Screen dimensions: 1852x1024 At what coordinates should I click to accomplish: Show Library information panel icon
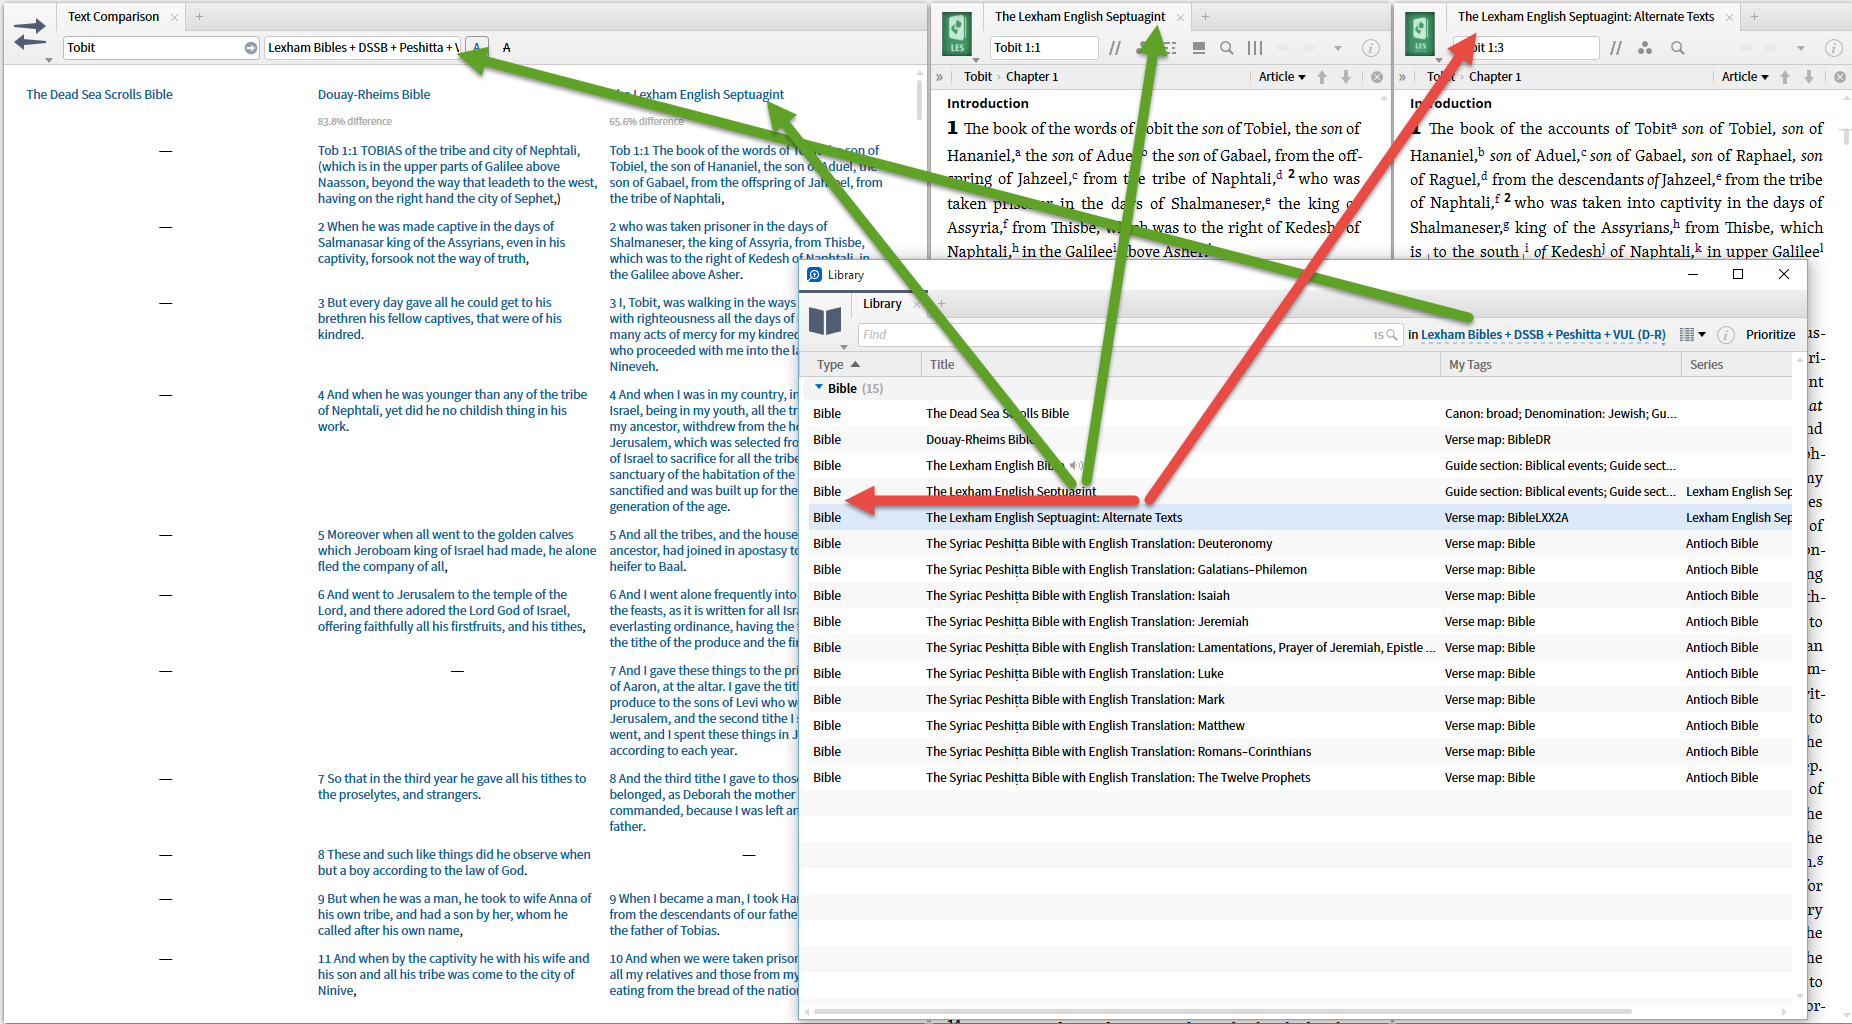1725,335
